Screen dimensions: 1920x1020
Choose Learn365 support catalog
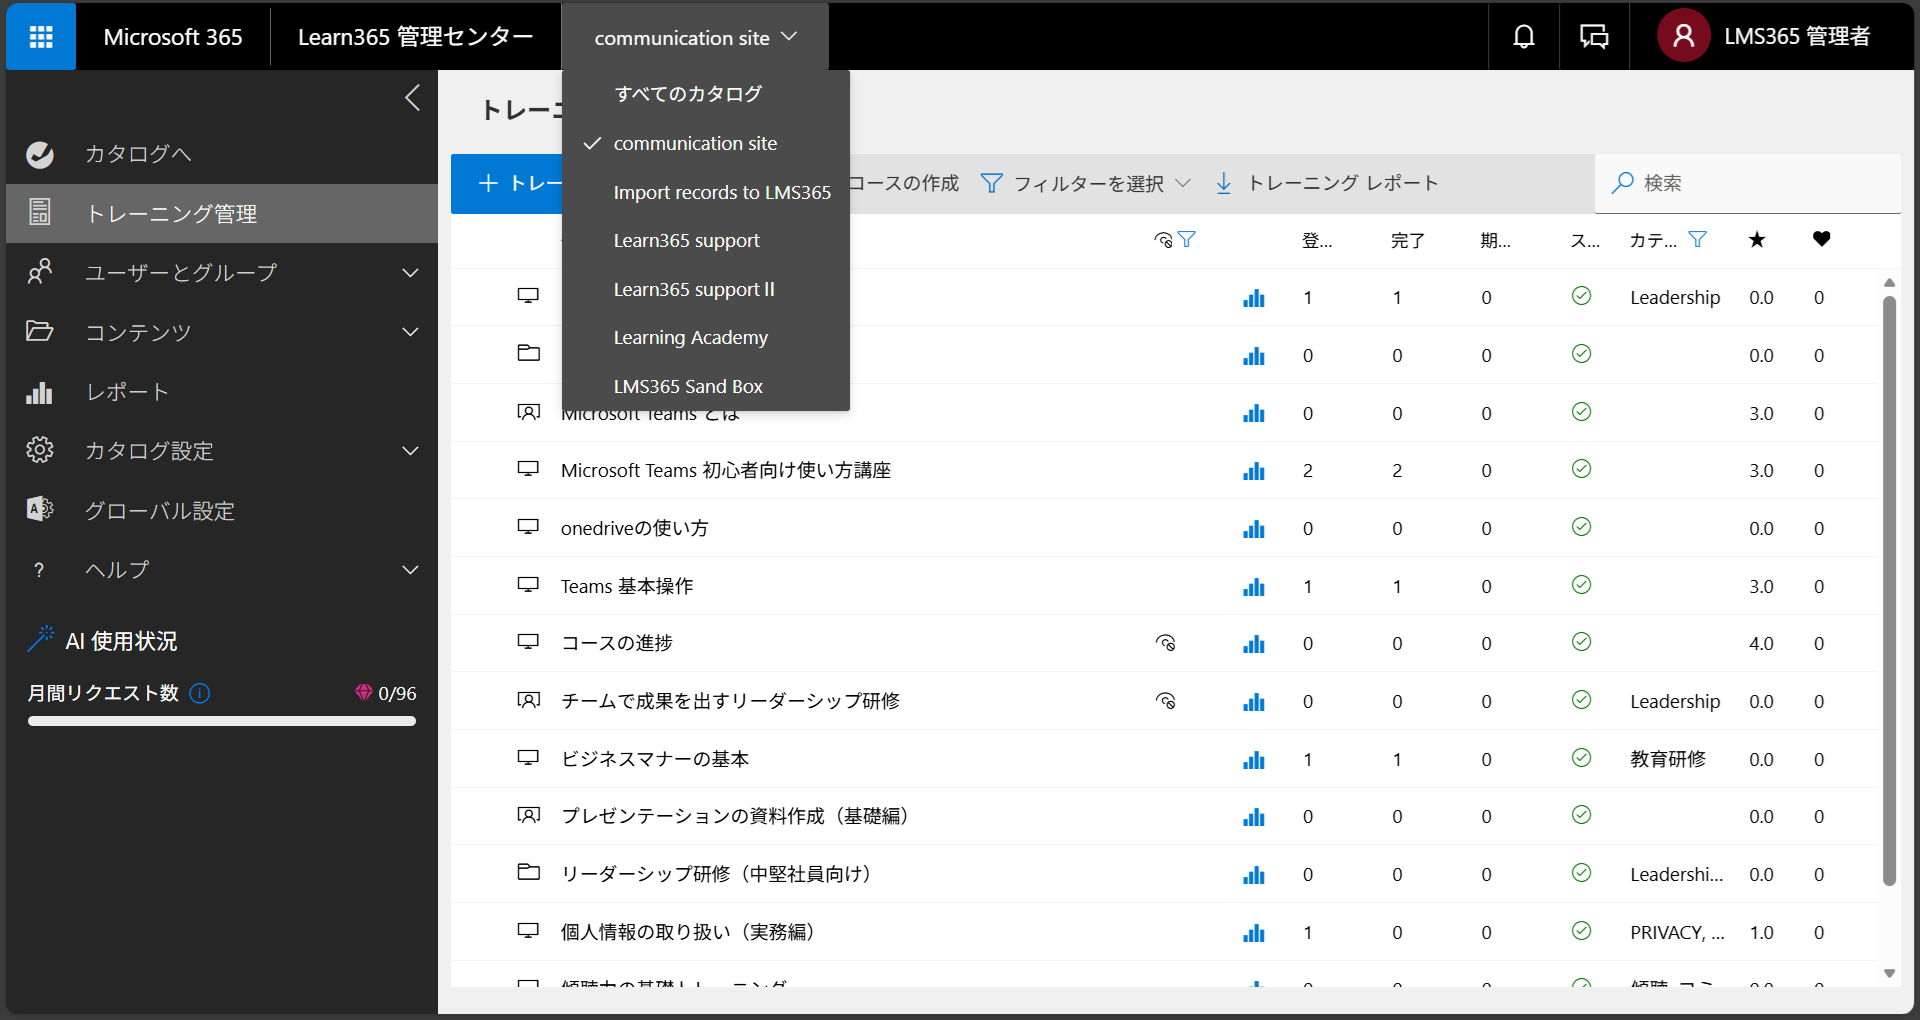[706, 240]
